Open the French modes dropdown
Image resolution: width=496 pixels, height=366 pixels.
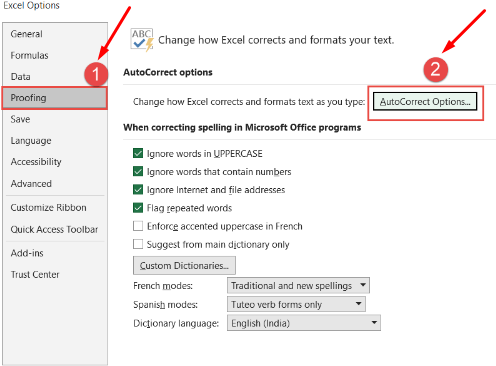tap(298, 286)
